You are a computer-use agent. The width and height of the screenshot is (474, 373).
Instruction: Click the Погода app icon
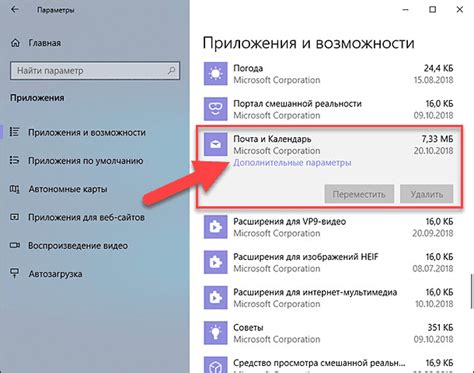coord(216,74)
